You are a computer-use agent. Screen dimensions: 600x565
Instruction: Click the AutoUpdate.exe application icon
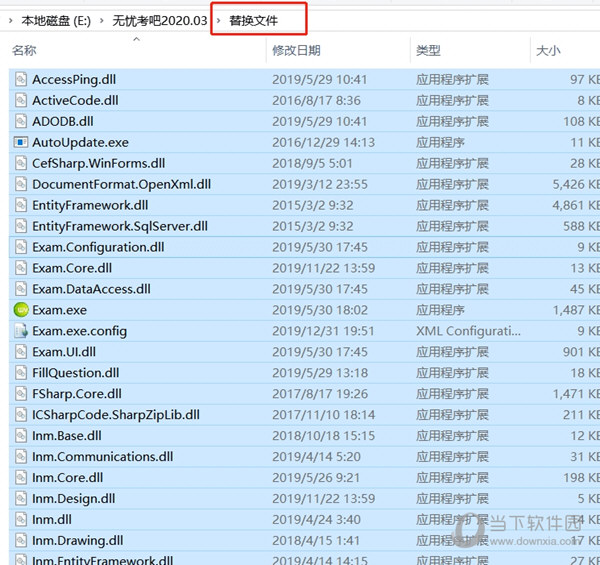[x=21, y=142]
